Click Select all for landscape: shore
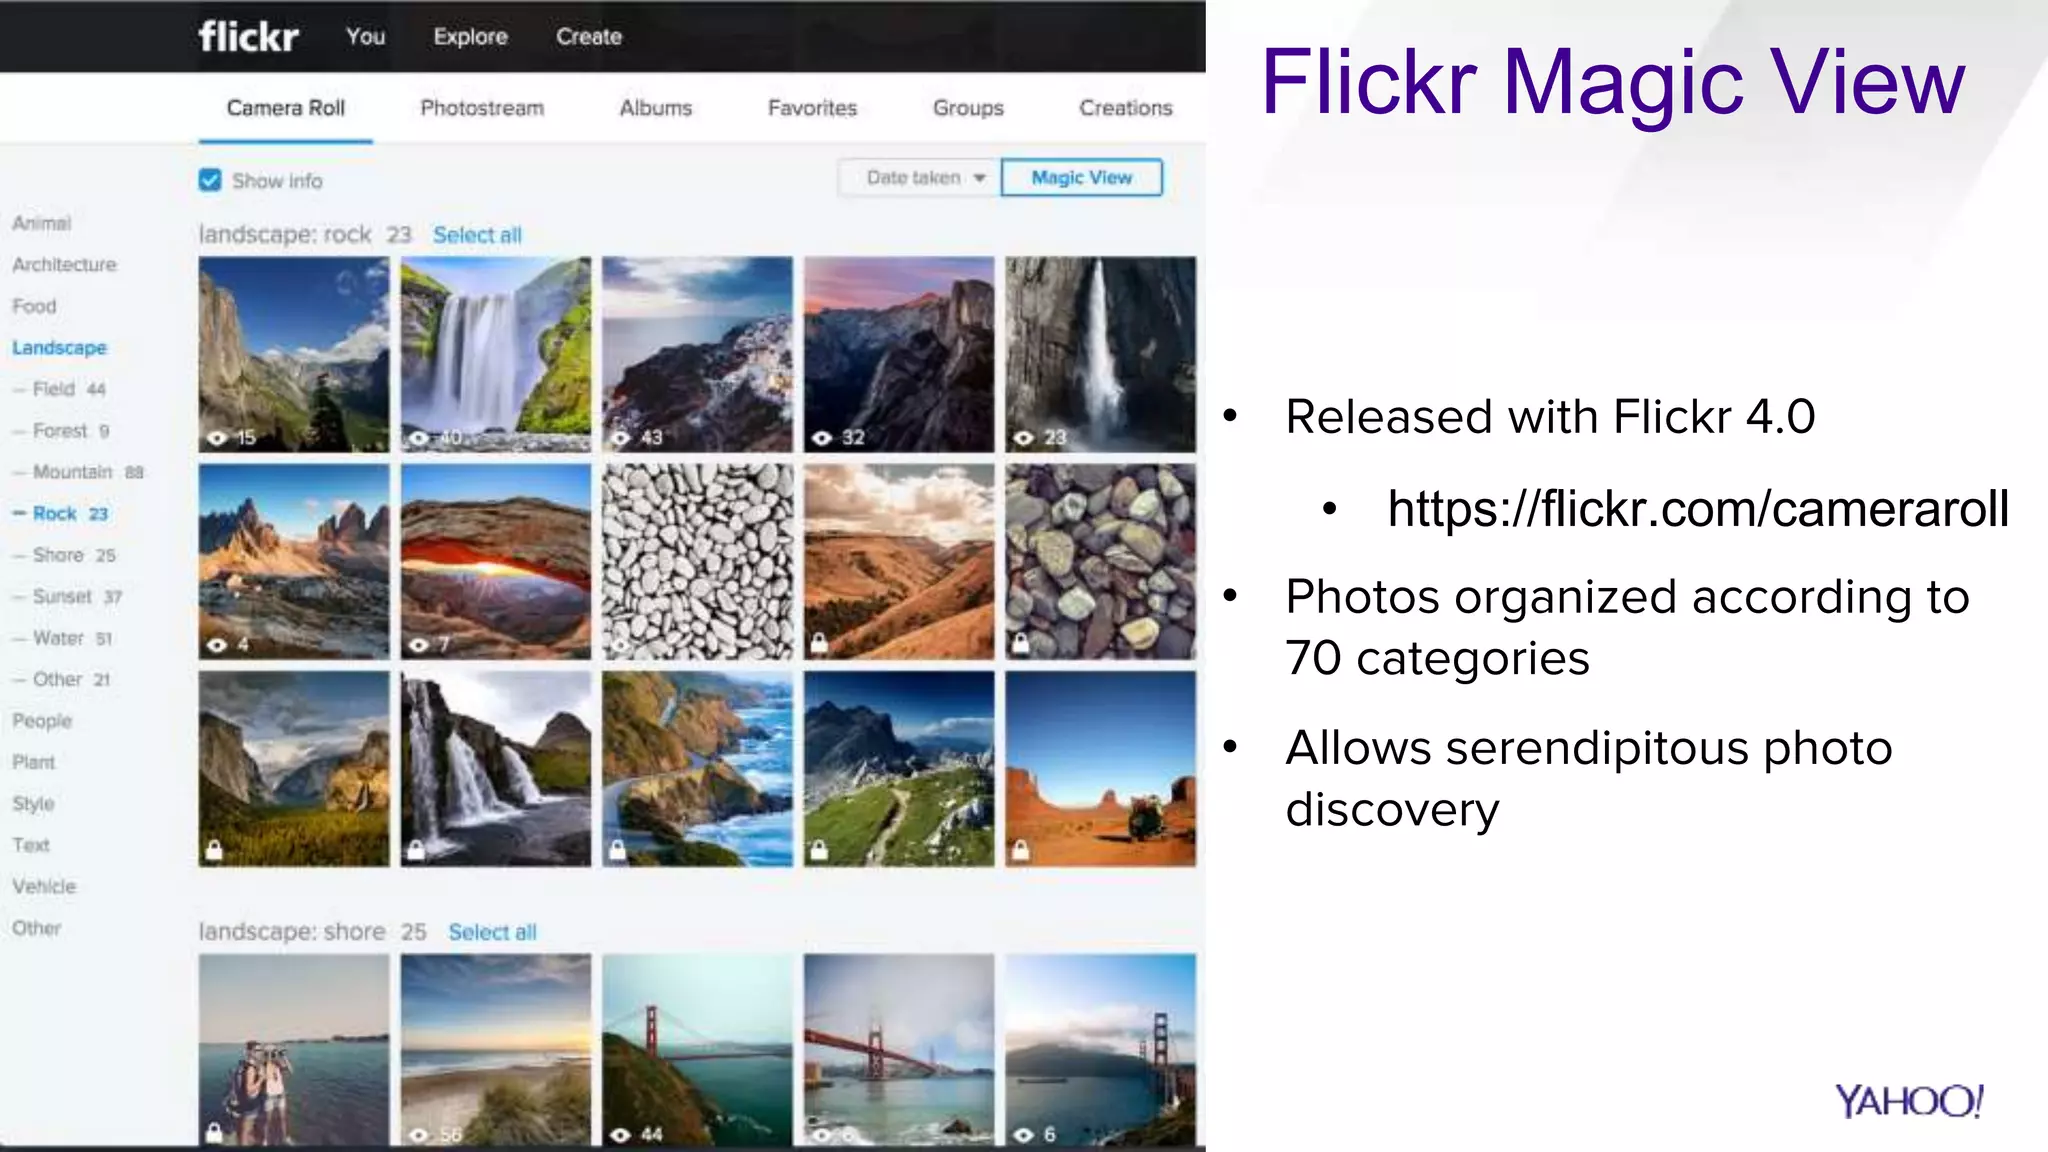Image resolution: width=2048 pixels, height=1152 pixels. pyautogui.click(x=492, y=932)
